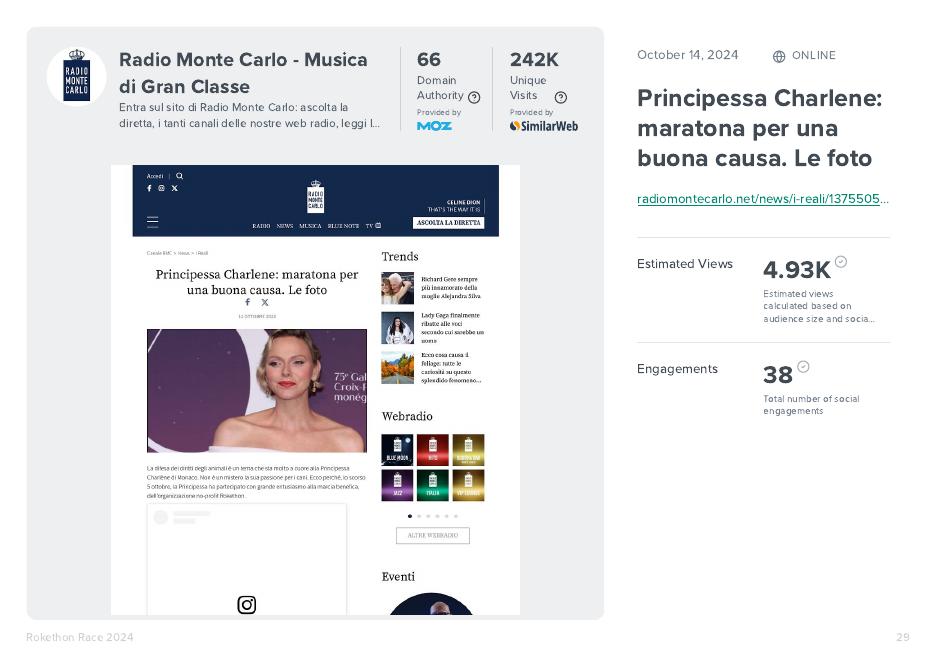Image resolution: width=937 pixels, height=663 pixels.
Task: Click the SimilarWeb provider logo
Action: (x=544, y=126)
